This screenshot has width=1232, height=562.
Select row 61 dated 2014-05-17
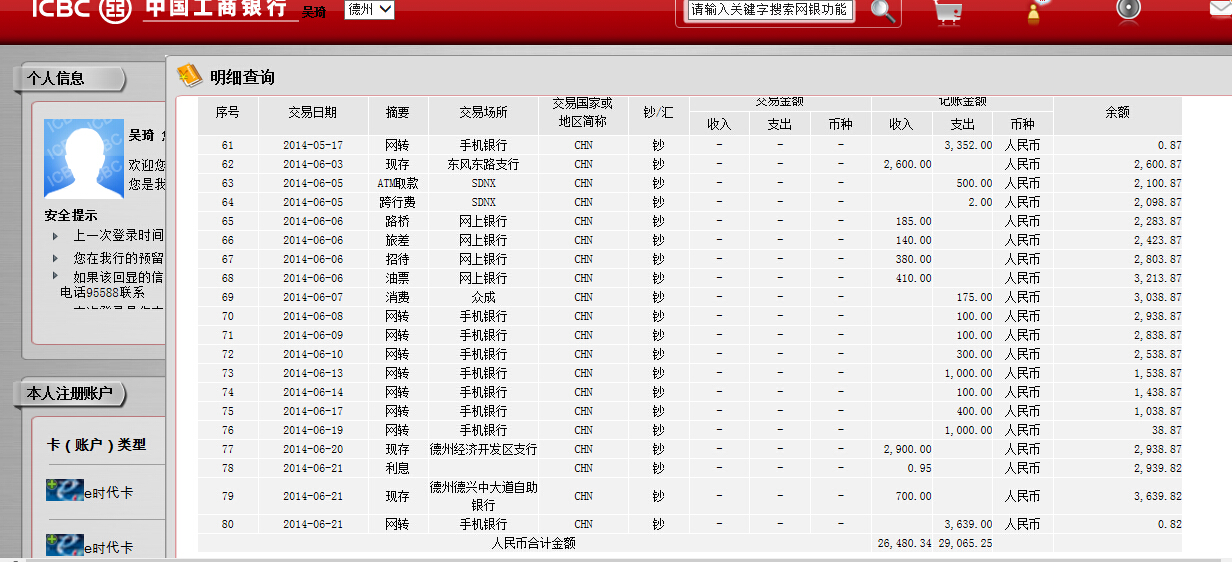(690, 145)
